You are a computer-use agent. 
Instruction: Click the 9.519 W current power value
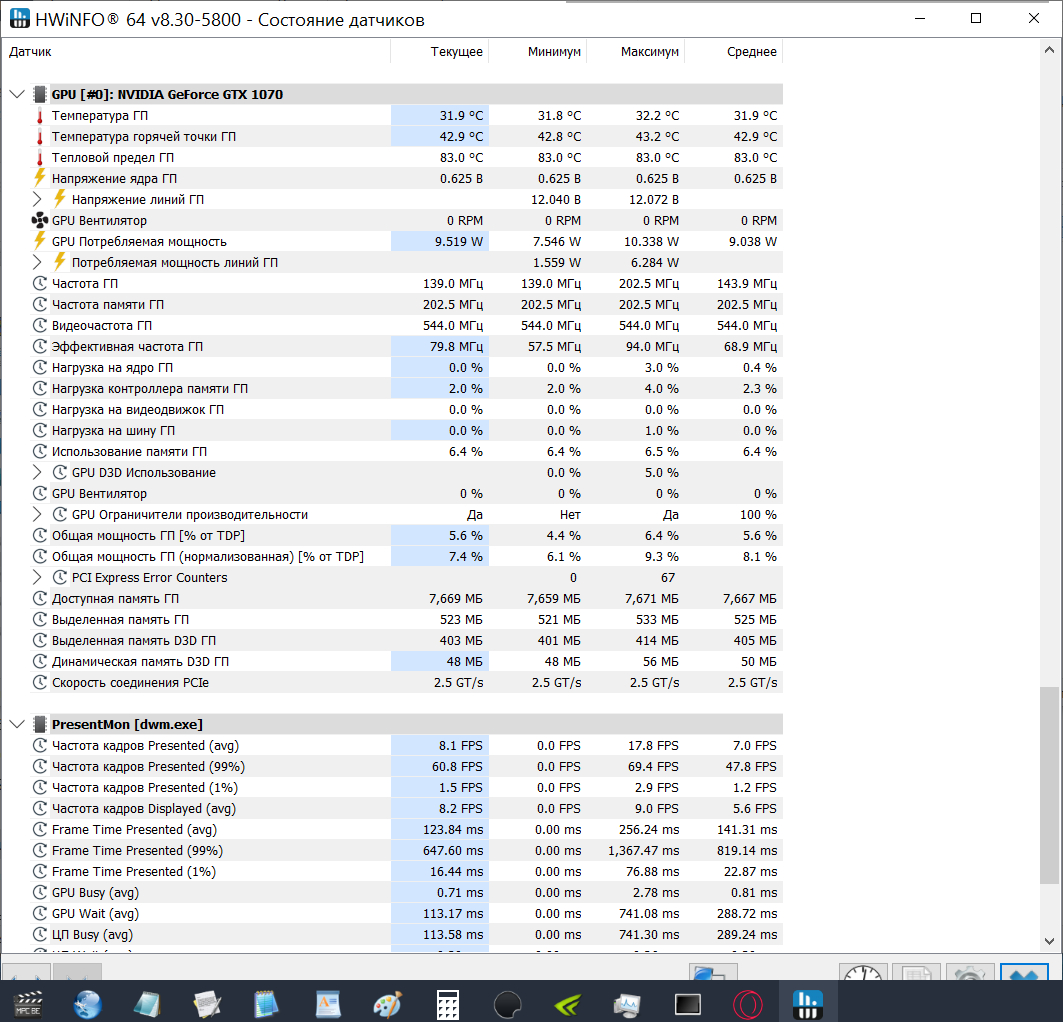click(459, 241)
